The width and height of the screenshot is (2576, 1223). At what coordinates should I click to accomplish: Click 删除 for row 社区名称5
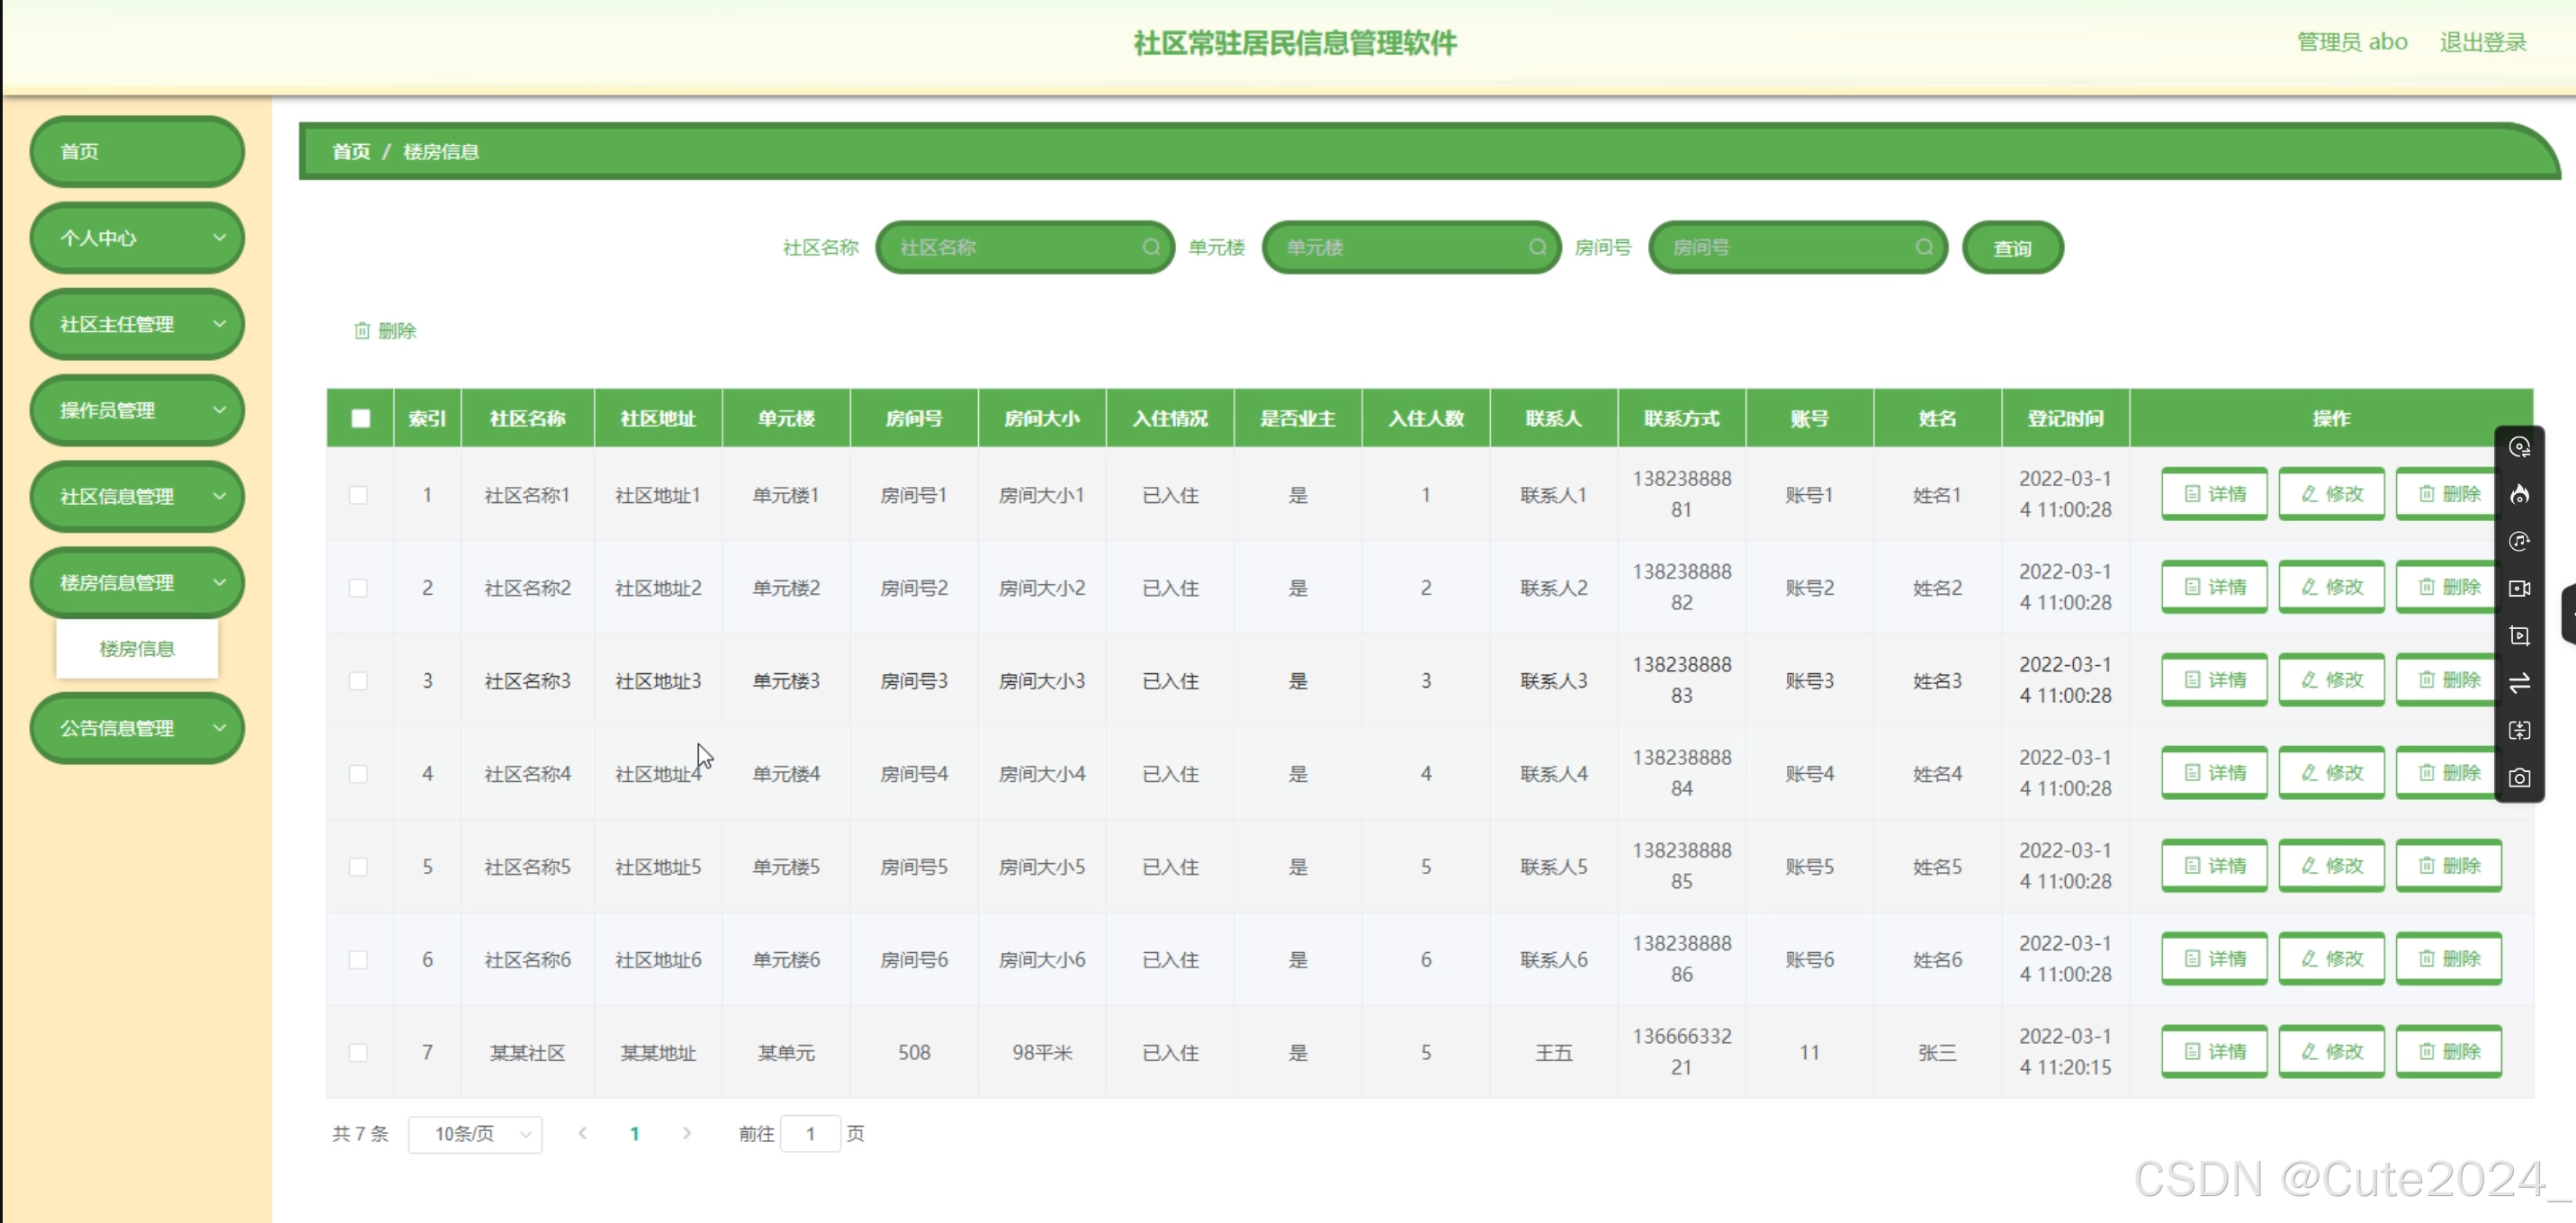(x=2448, y=866)
